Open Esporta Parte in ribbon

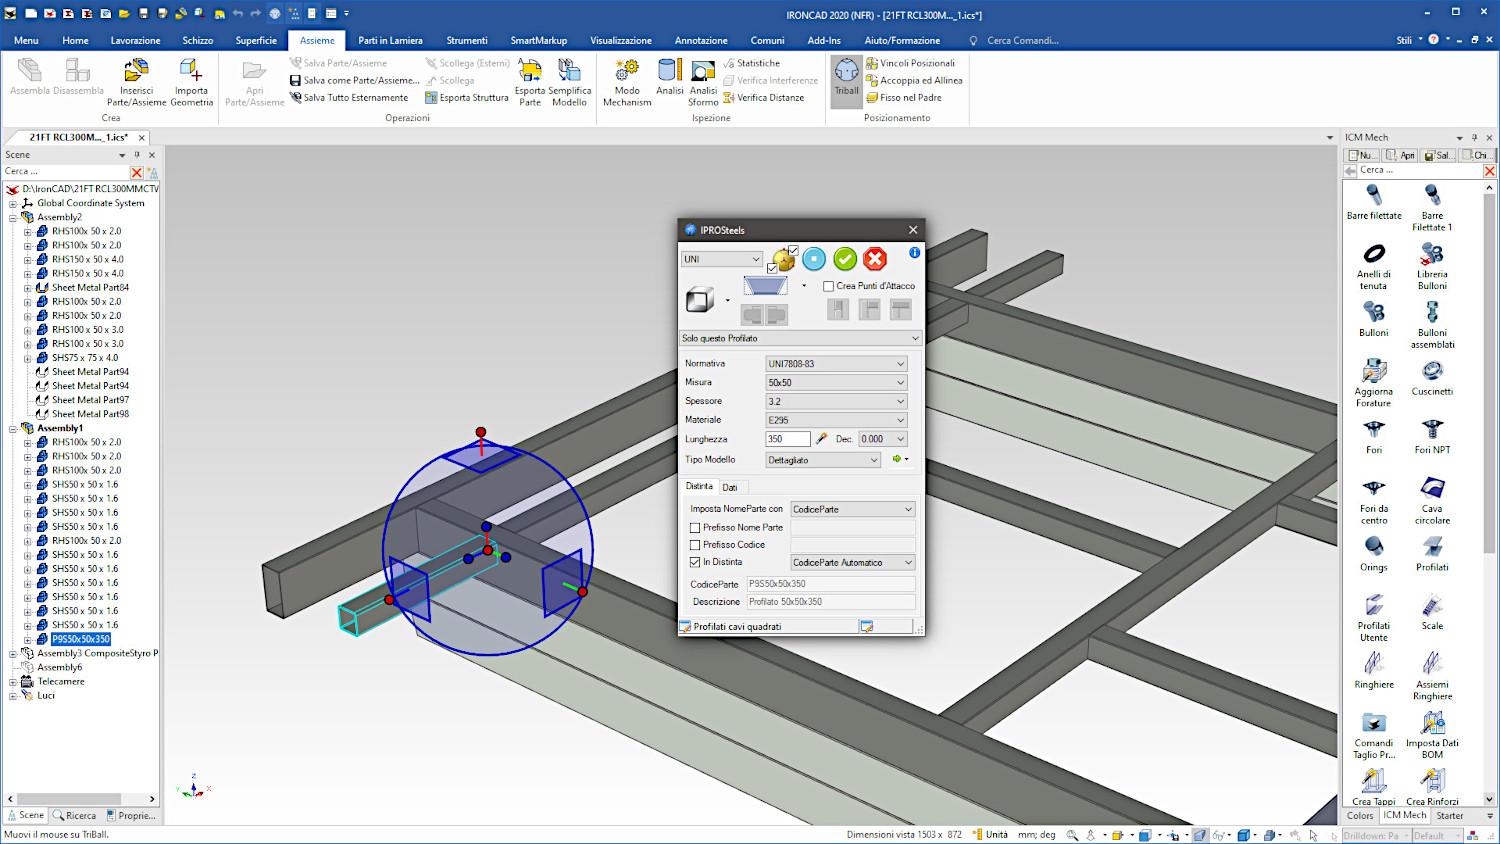pos(530,80)
